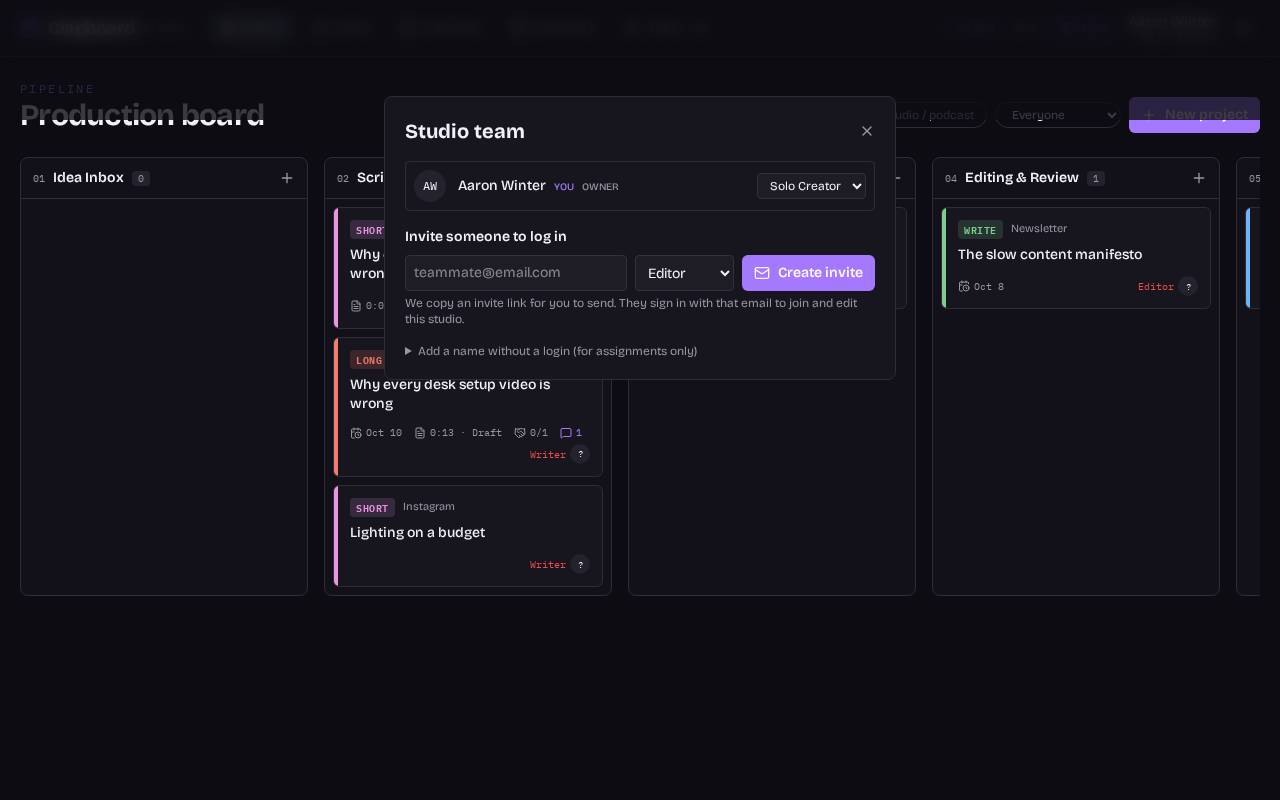The height and width of the screenshot is (800, 1280).
Task: Click the calendar icon beside Oct 8
Action: pos(964,287)
